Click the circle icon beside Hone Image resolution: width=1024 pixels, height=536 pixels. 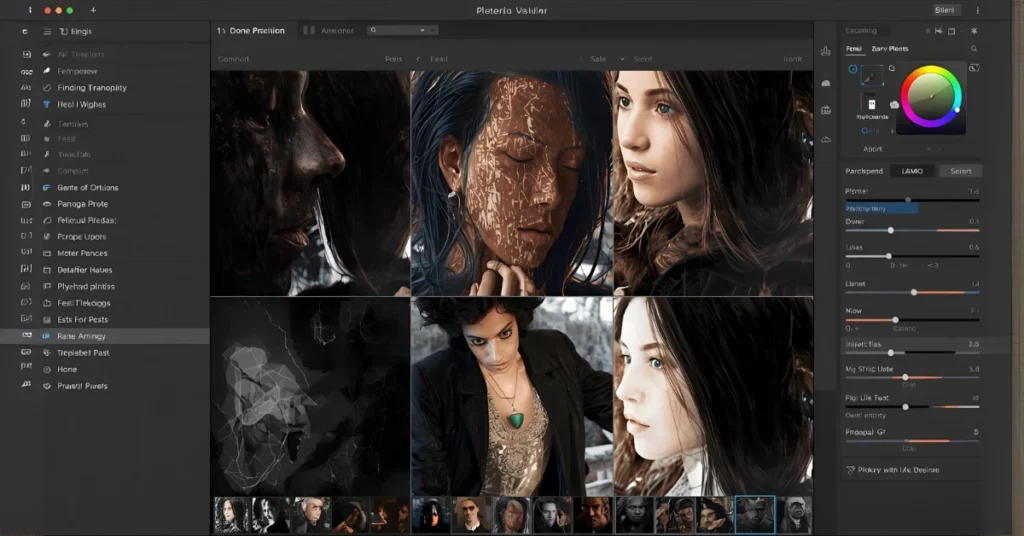(x=47, y=370)
